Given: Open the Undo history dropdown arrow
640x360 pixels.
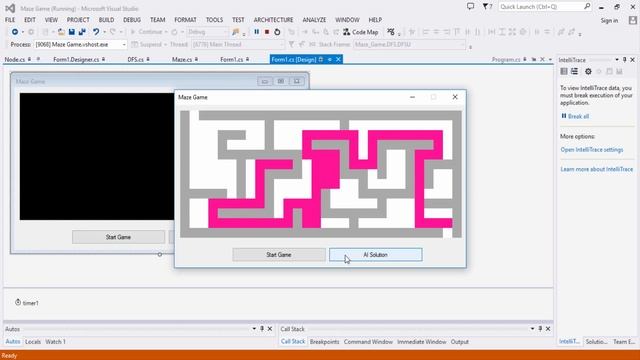Looking at the screenshot, I should [x=104, y=32].
